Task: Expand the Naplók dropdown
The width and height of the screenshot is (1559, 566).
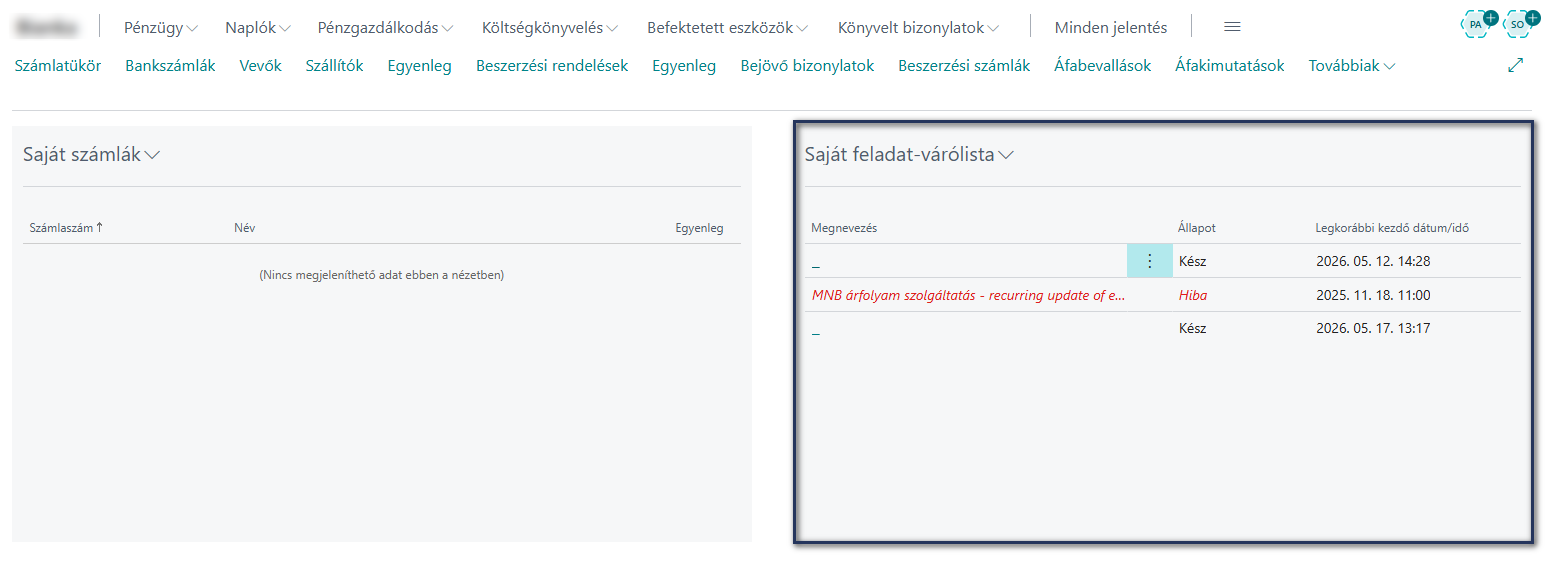Action: point(258,28)
